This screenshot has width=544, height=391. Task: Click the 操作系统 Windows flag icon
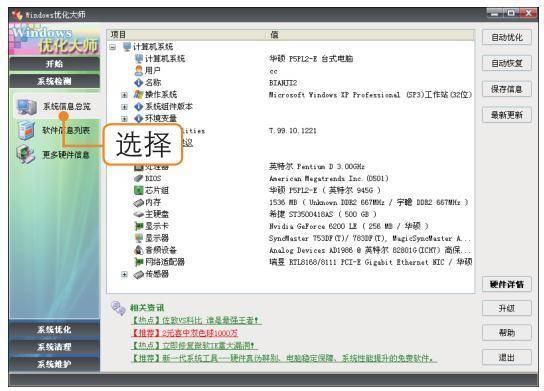tap(139, 94)
